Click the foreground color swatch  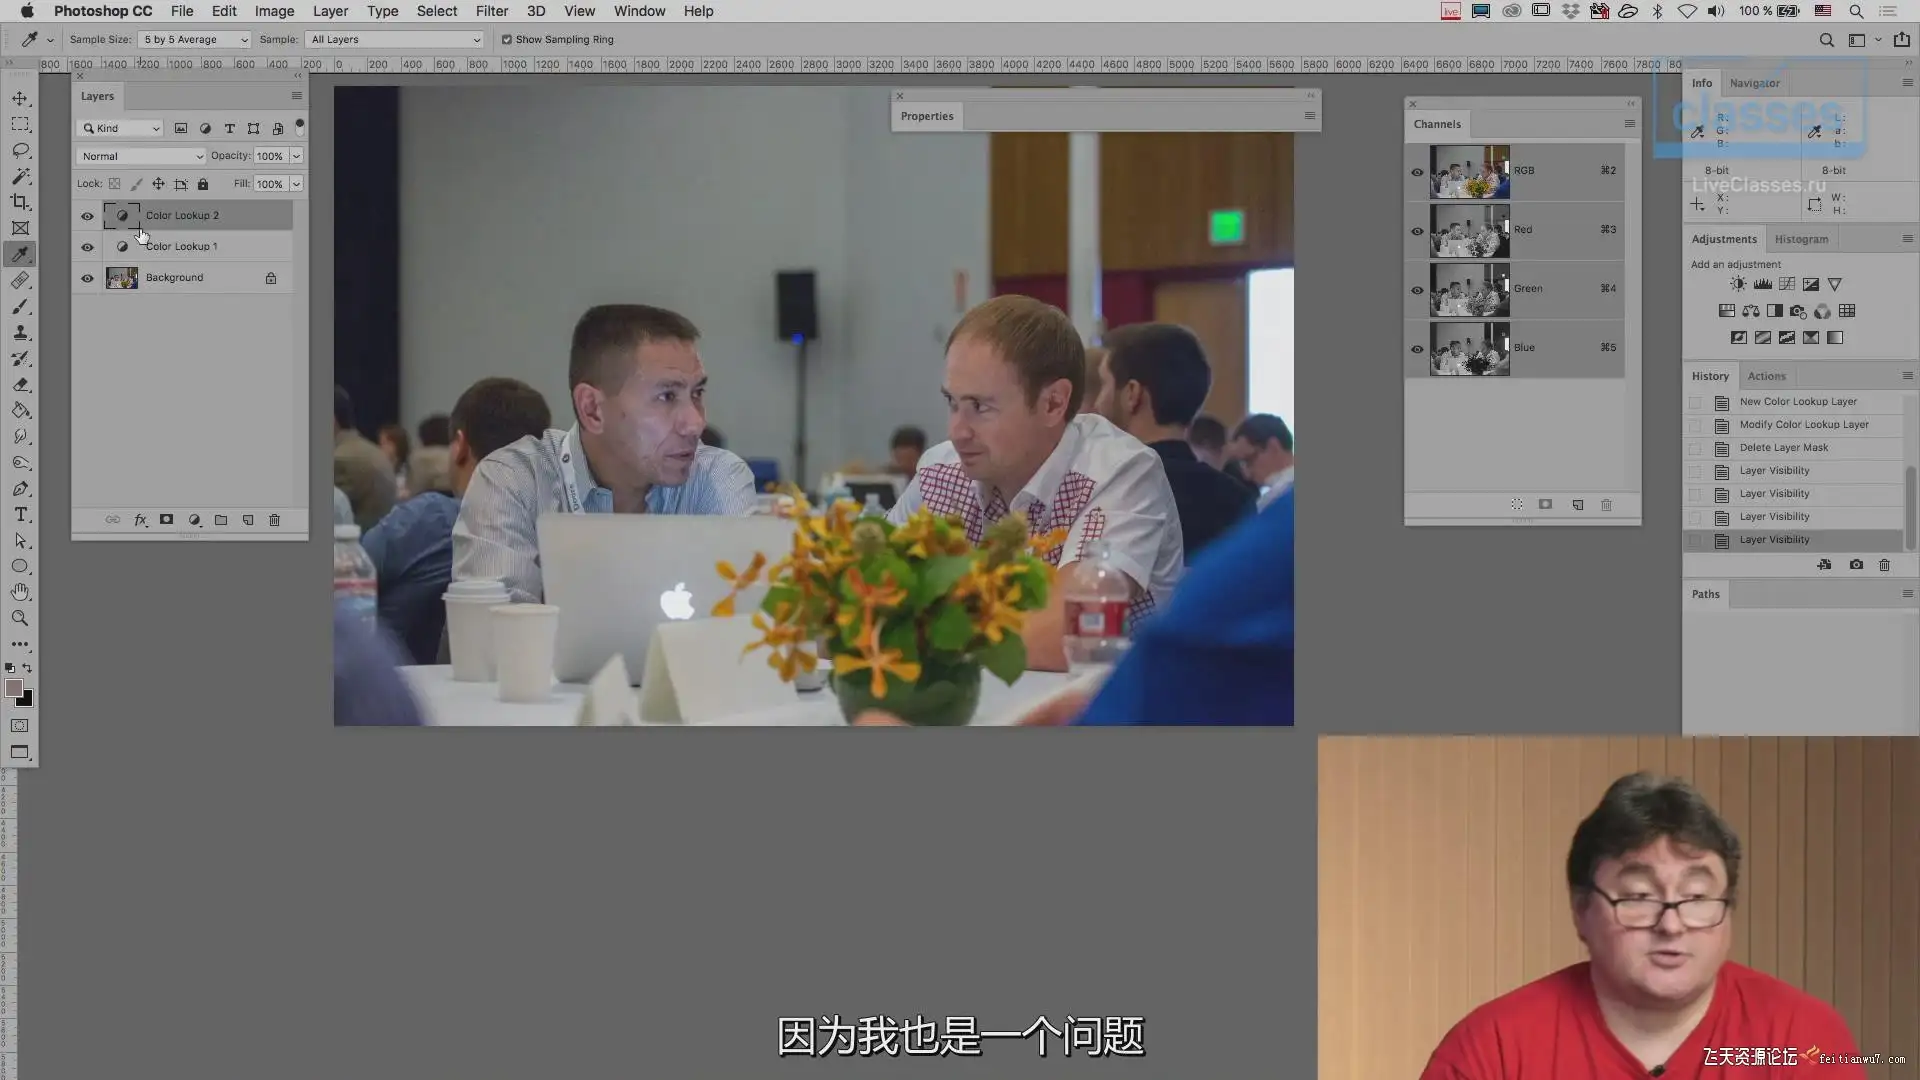(13, 688)
